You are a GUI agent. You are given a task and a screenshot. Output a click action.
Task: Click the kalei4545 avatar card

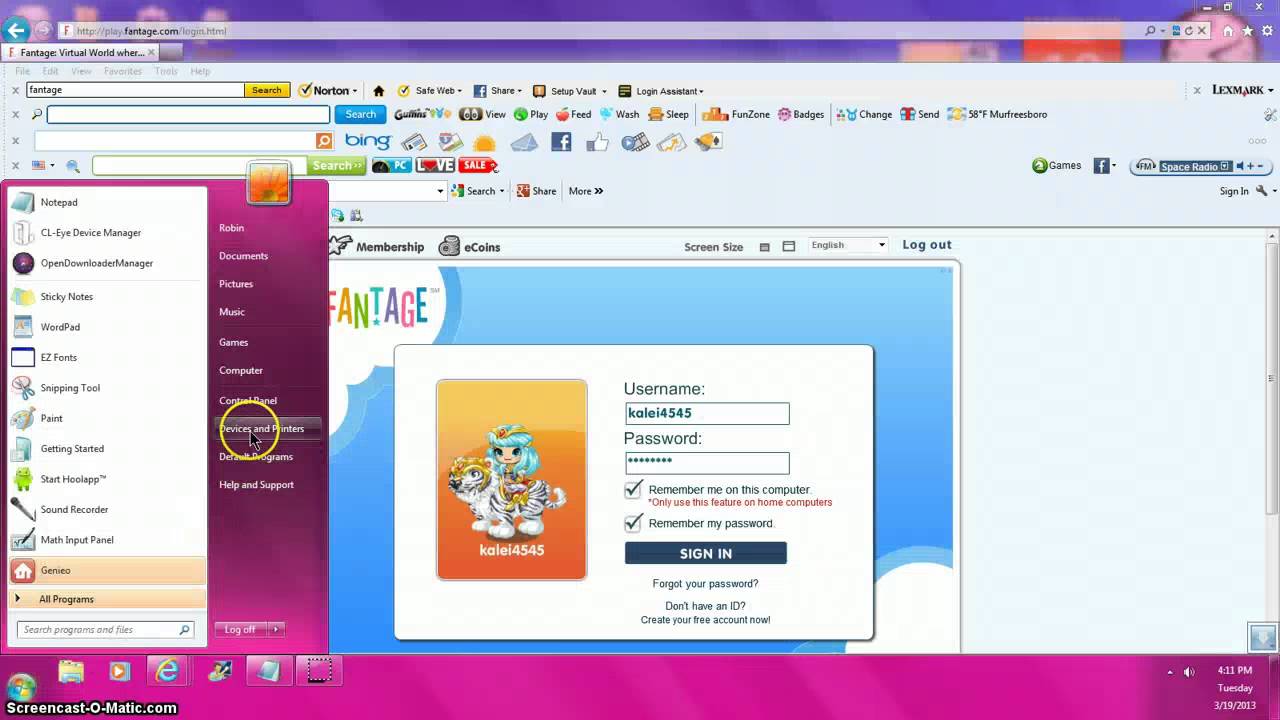[x=512, y=480]
